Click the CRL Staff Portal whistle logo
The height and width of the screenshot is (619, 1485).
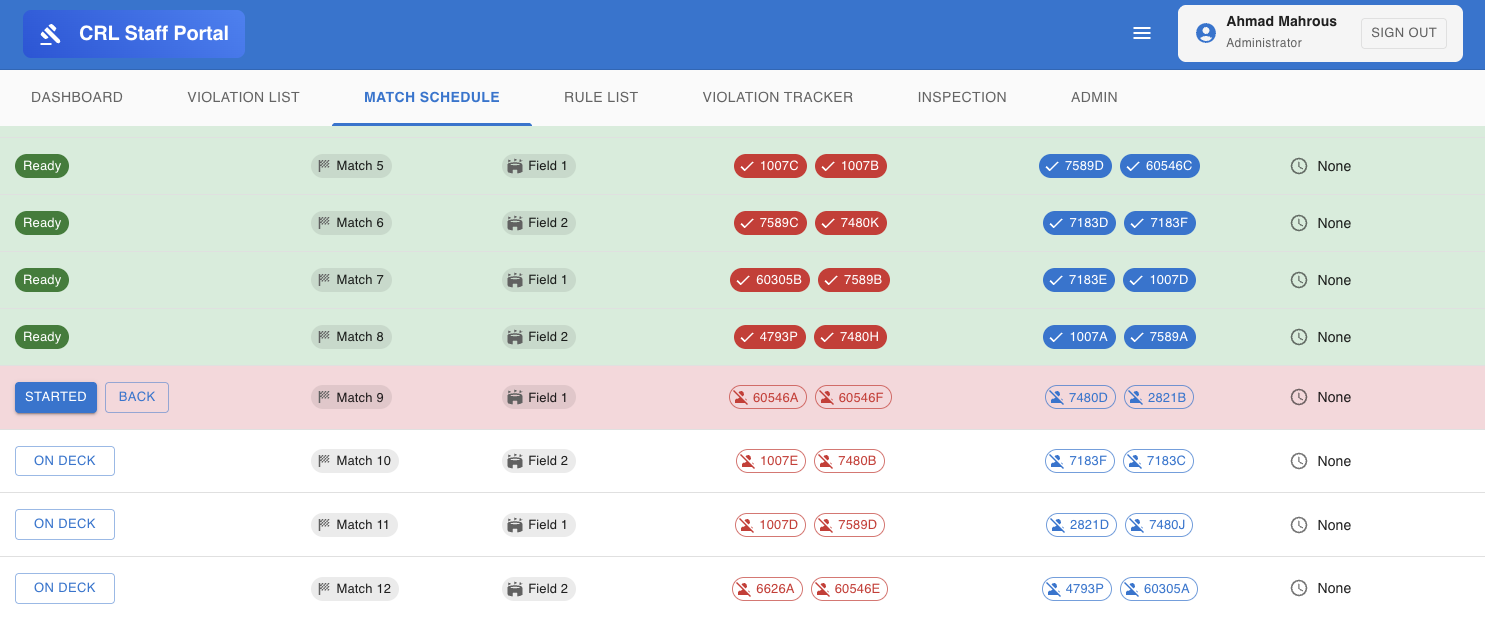[50, 33]
